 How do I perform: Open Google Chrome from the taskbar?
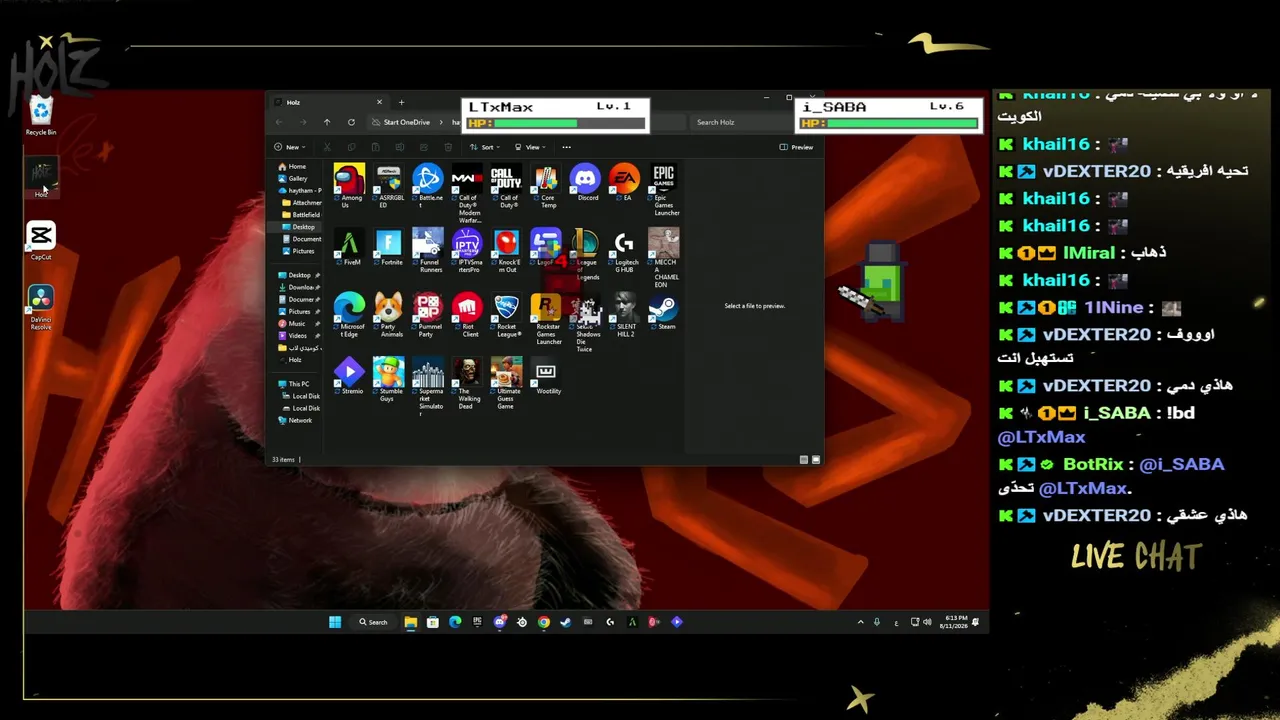[543, 622]
